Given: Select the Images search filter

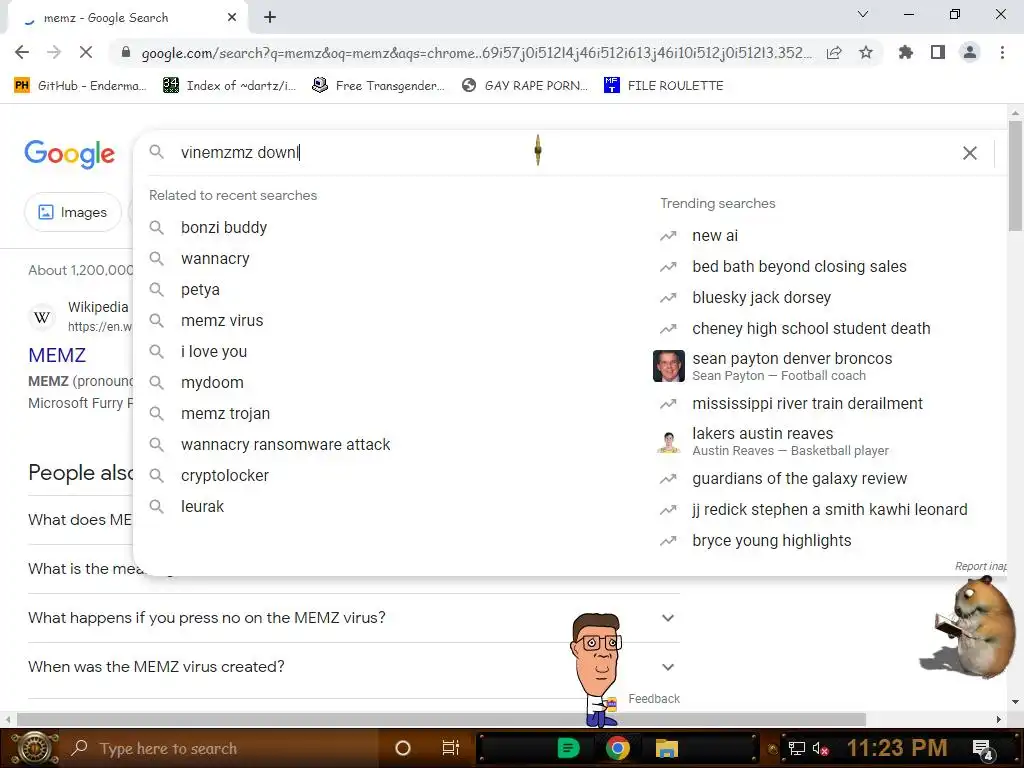Looking at the screenshot, I should tap(72, 212).
